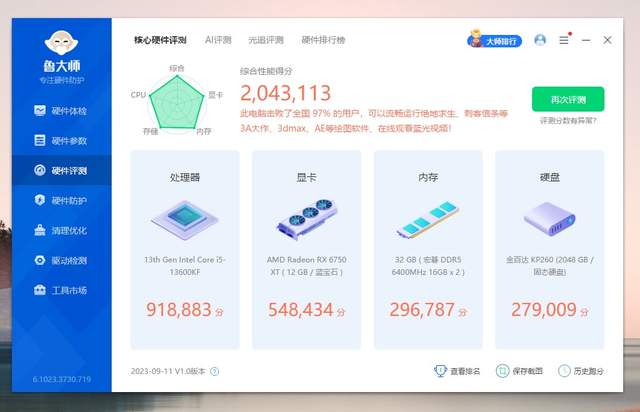Click the 32 GB DDR5 6400MHz text

428,266
